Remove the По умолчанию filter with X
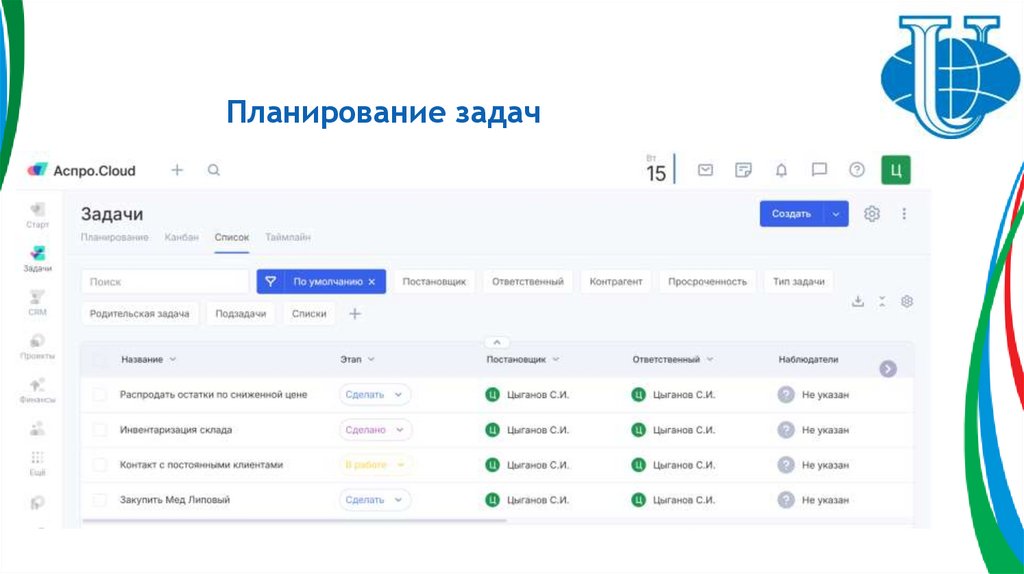The image size is (1024, 574). tap(372, 282)
